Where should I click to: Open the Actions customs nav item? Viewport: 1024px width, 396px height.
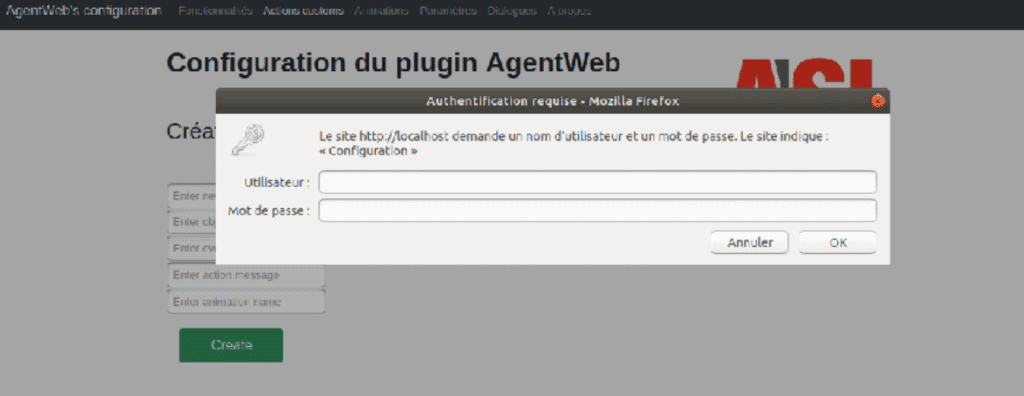(x=303, y=11)
